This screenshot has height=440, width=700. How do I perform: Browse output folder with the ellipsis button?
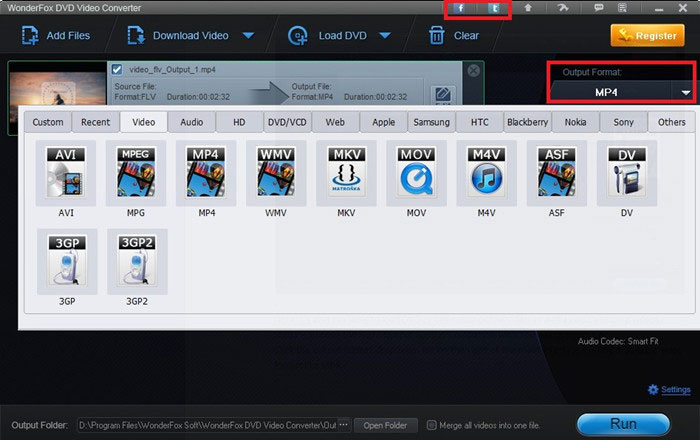343,425
